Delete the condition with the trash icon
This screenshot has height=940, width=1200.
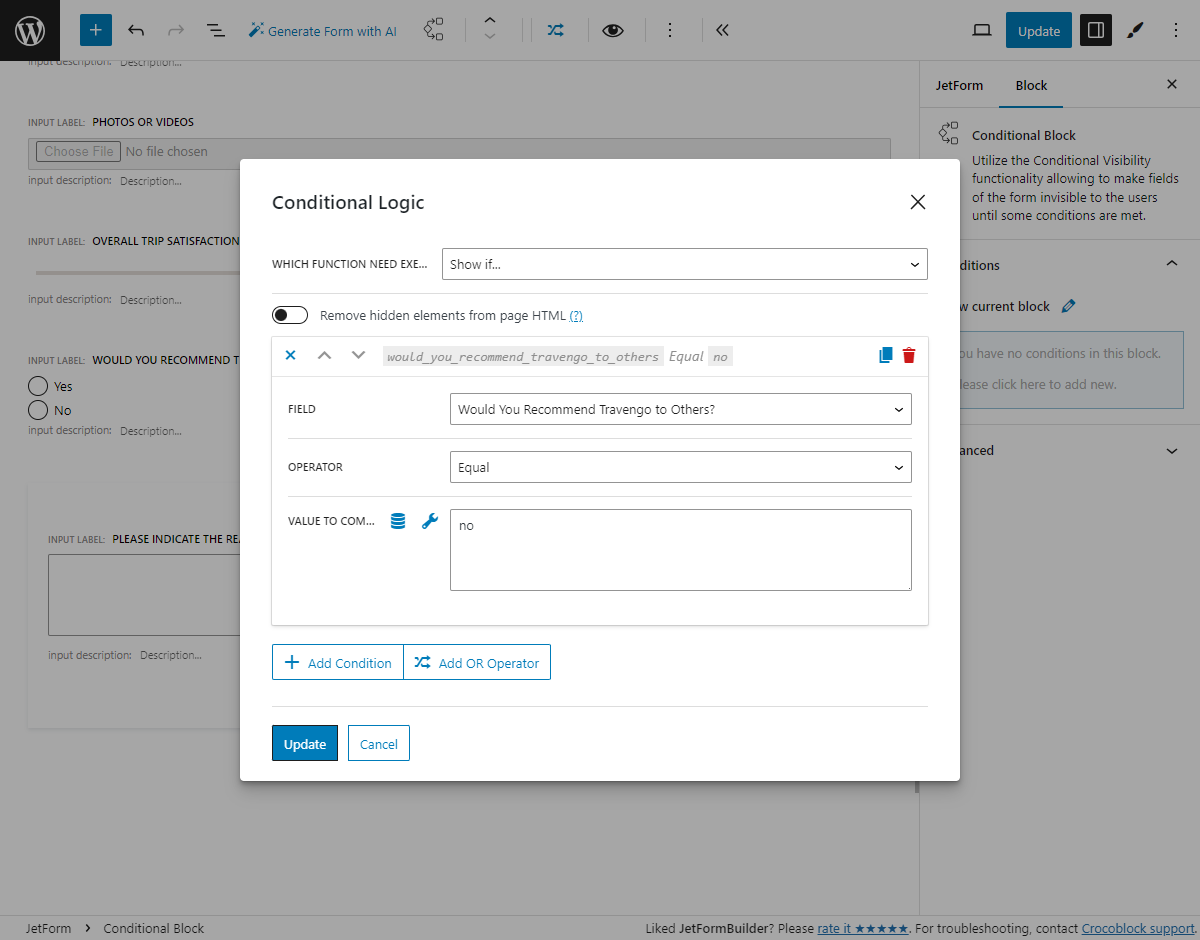pyautogui.click(x=908, y=354)
